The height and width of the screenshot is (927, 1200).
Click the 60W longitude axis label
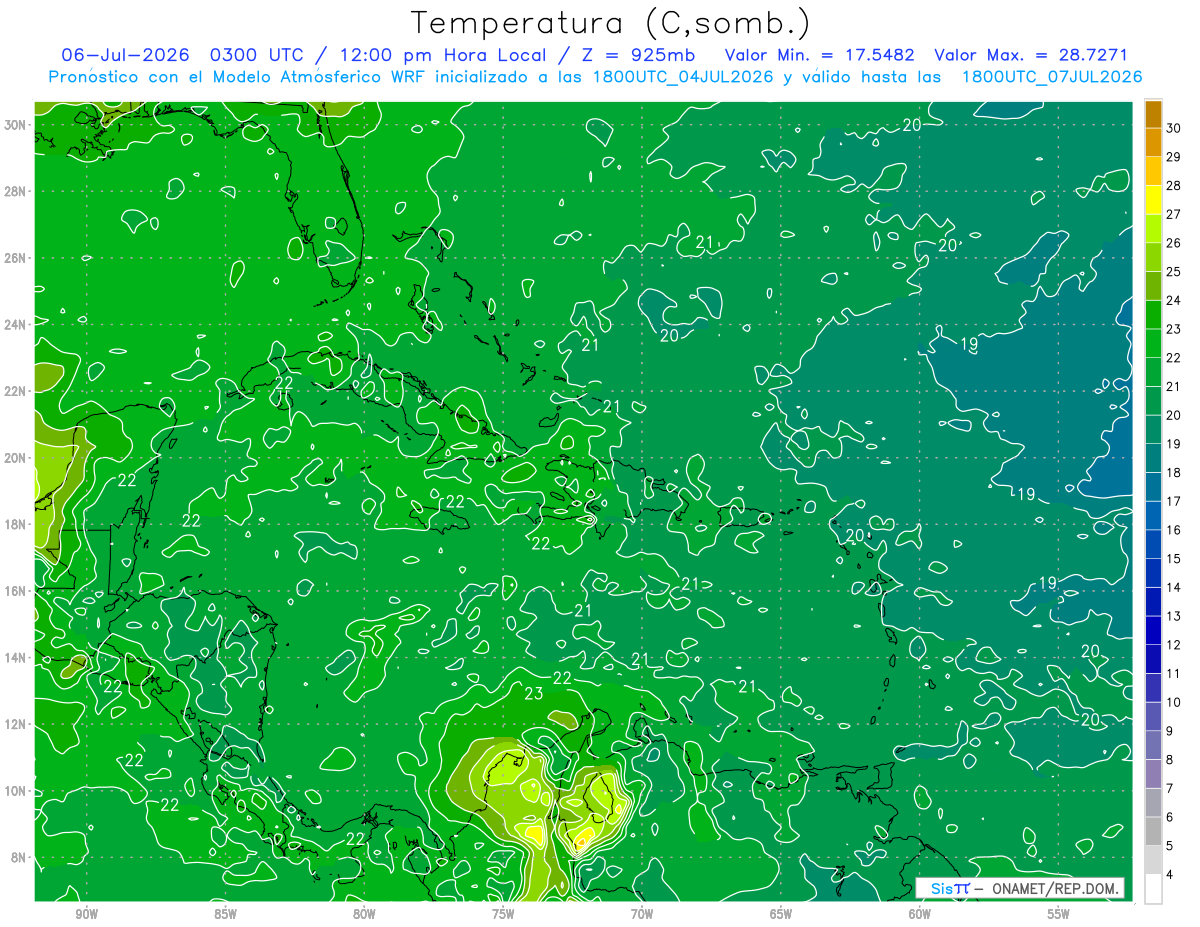click(x=920, y=914)
